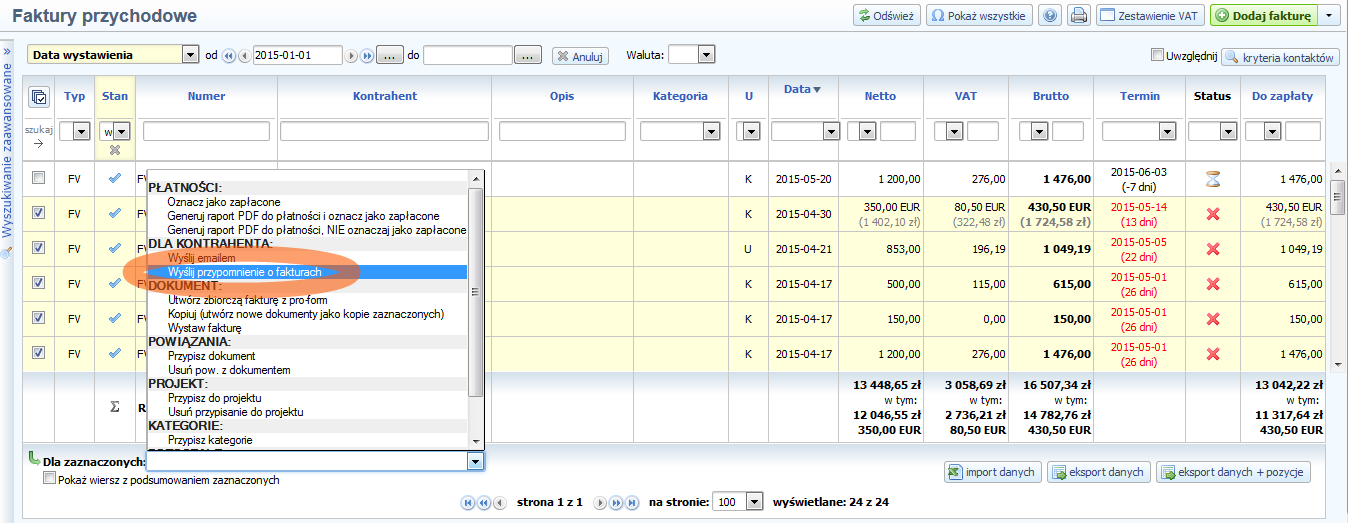Go to the next page arrow icon
This screenshot has height=523, width=1348.
coord(601,502)
